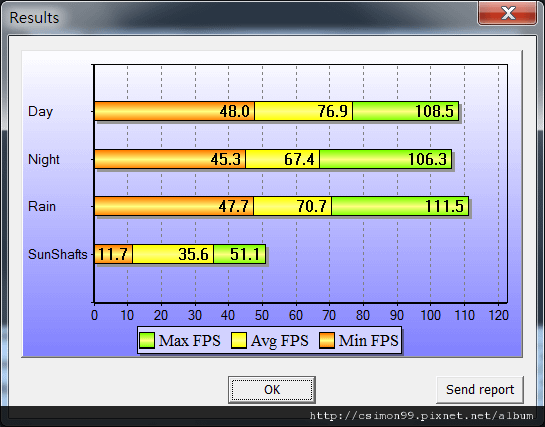Screen dimensions: 545x427
Task: Click the axis tick label 40
Action: click(x=228, y=315)
